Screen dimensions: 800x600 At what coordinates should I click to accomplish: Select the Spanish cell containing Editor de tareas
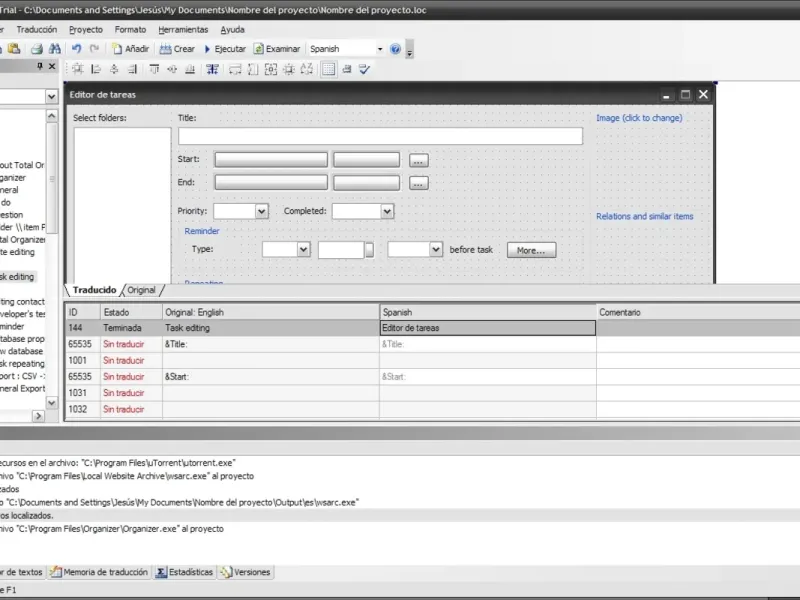(487, 328)
